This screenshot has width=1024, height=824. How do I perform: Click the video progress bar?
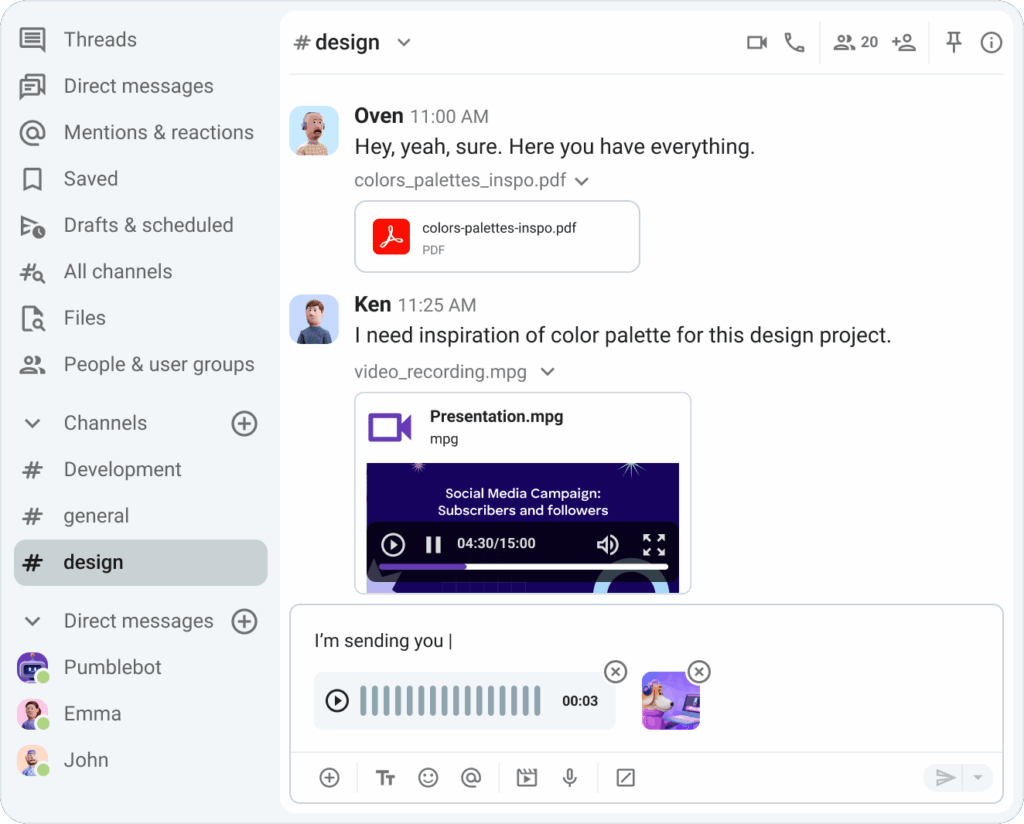pyautogui.click(x=522, y=567)
